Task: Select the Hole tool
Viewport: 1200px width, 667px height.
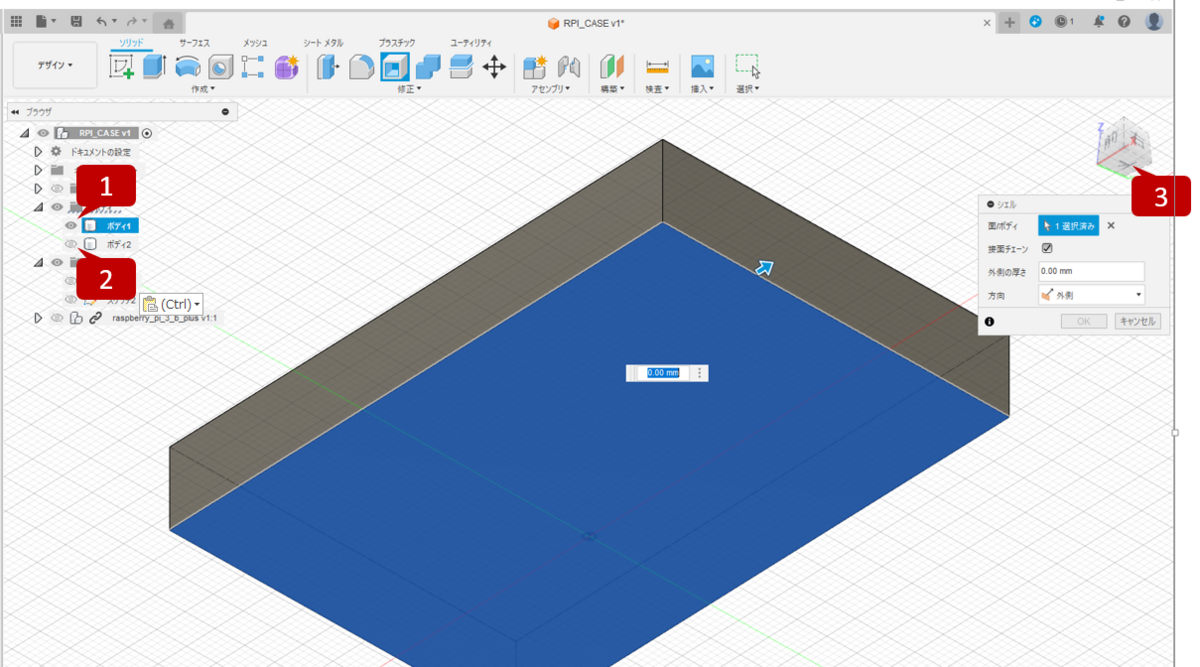Action: coord(220,67)
